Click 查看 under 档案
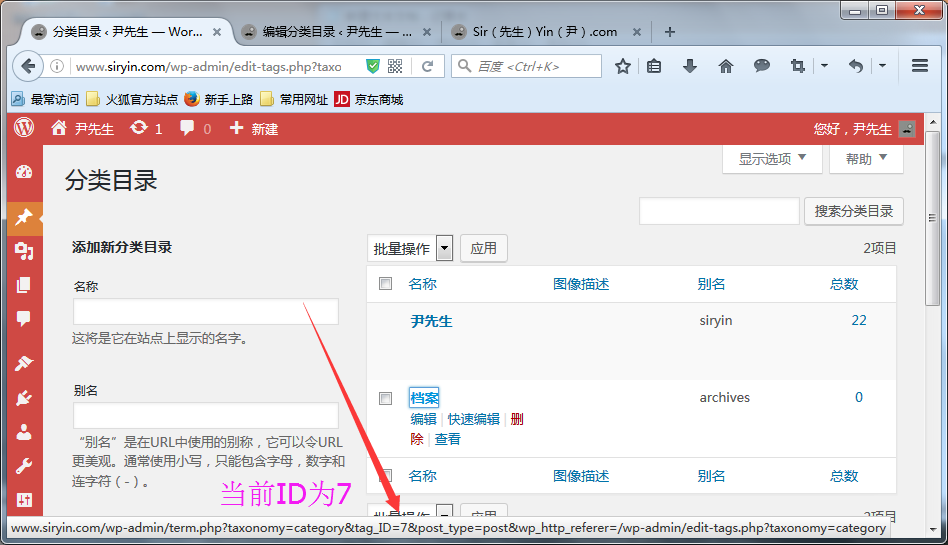The height and width of the screenshot is (545, 948). pyautogui.click(x=447, y=439)
